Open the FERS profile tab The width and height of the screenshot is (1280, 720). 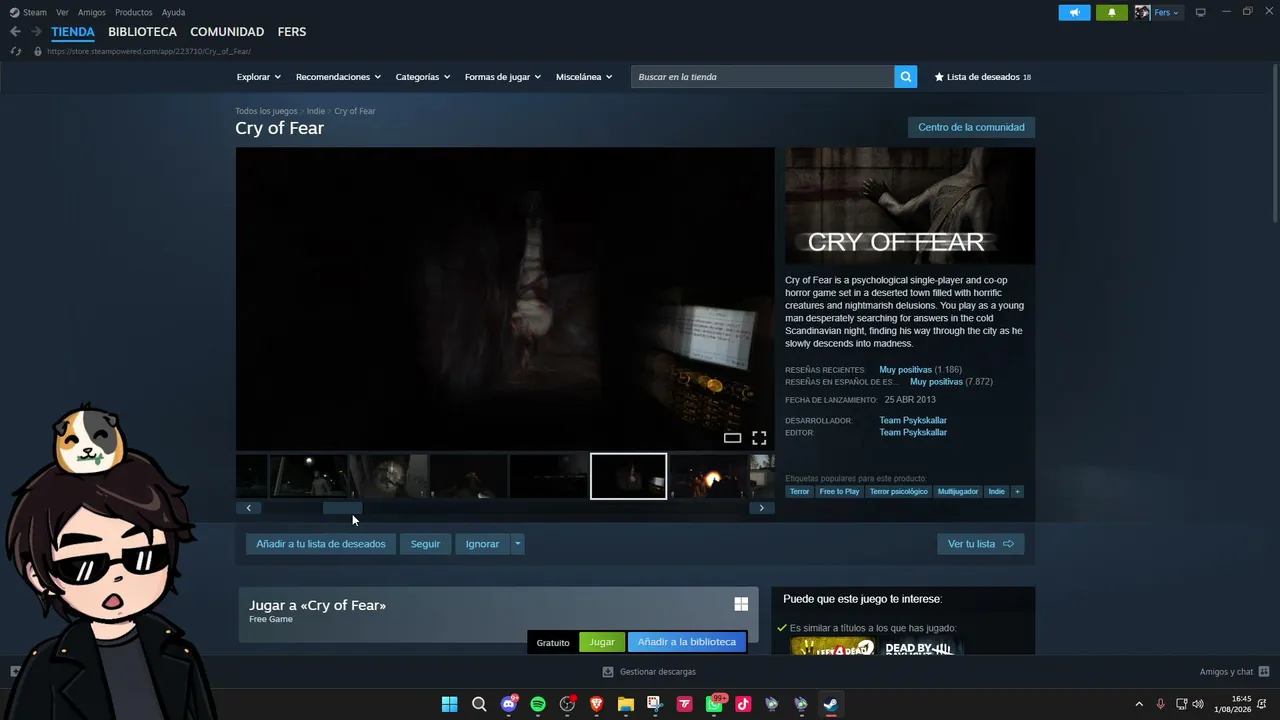click(292, 32)
